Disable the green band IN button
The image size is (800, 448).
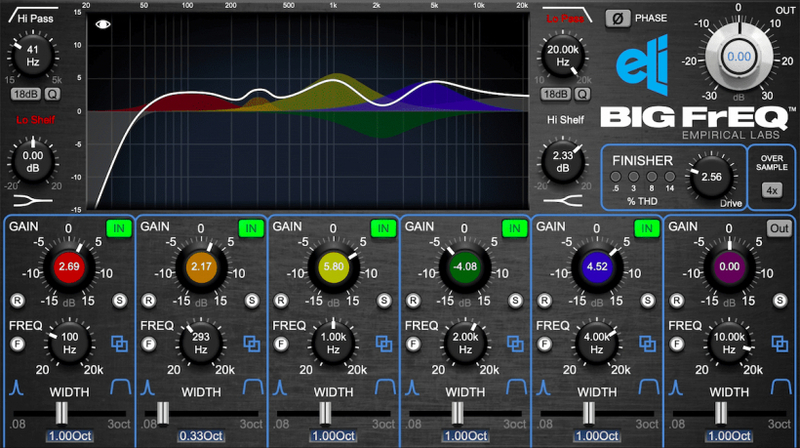[514, 228]
